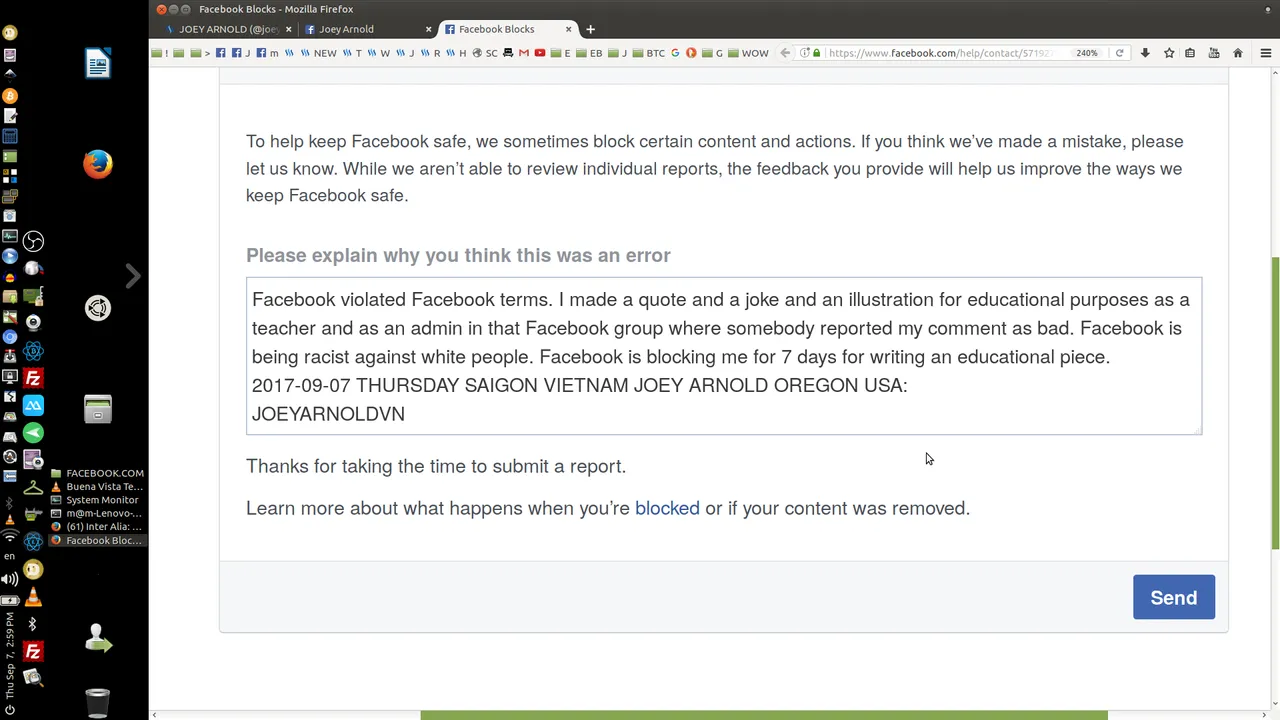This screenshot has height=720, width=1280.
Task: Open the Firefox hamburger menu
Action: [x=1266, y=53]
